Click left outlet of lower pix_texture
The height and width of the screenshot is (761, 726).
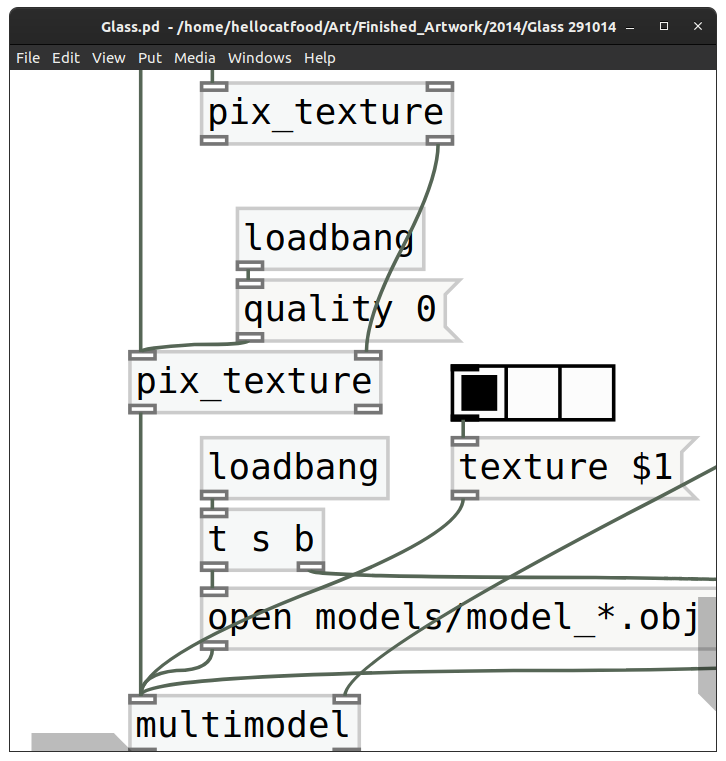click(x=143, y=410)
